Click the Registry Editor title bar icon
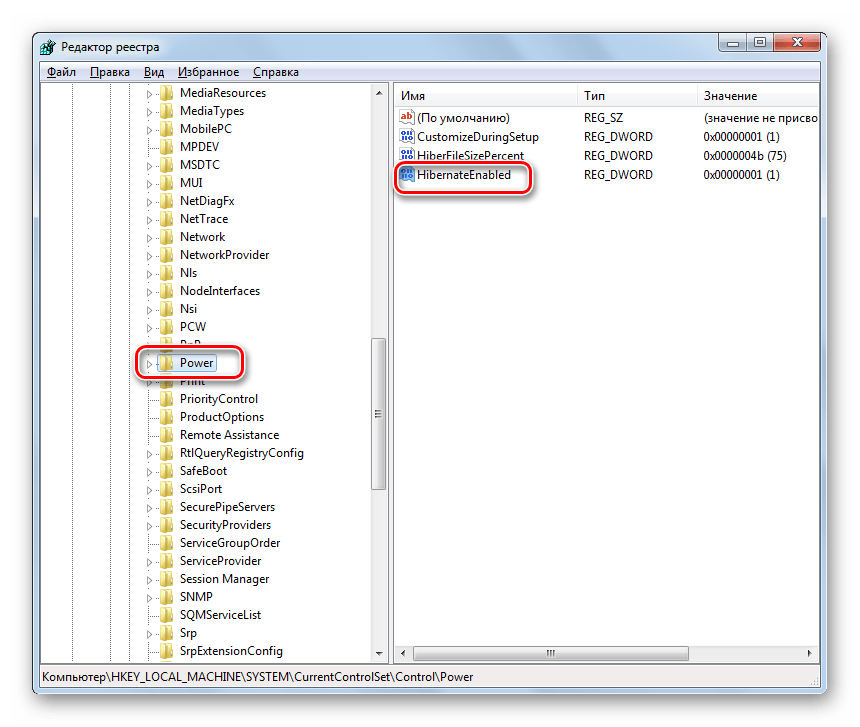The image size is (860, 727). (x=50, y=47)
